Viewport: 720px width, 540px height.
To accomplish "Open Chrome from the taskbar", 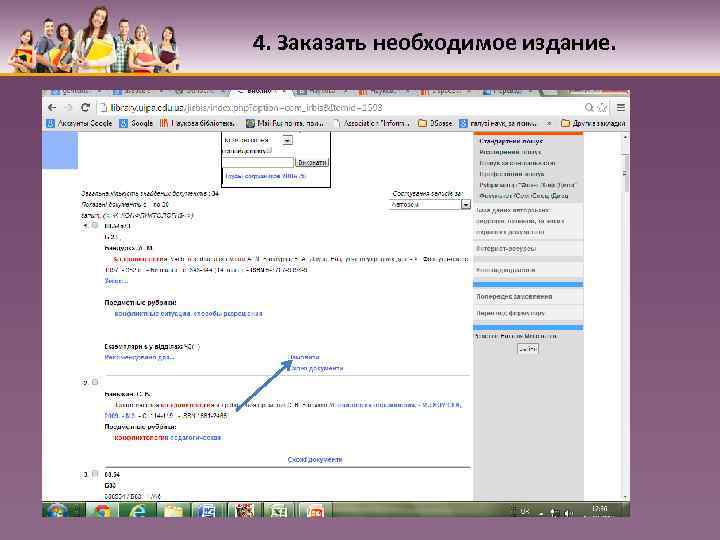I will pos(102,510).
